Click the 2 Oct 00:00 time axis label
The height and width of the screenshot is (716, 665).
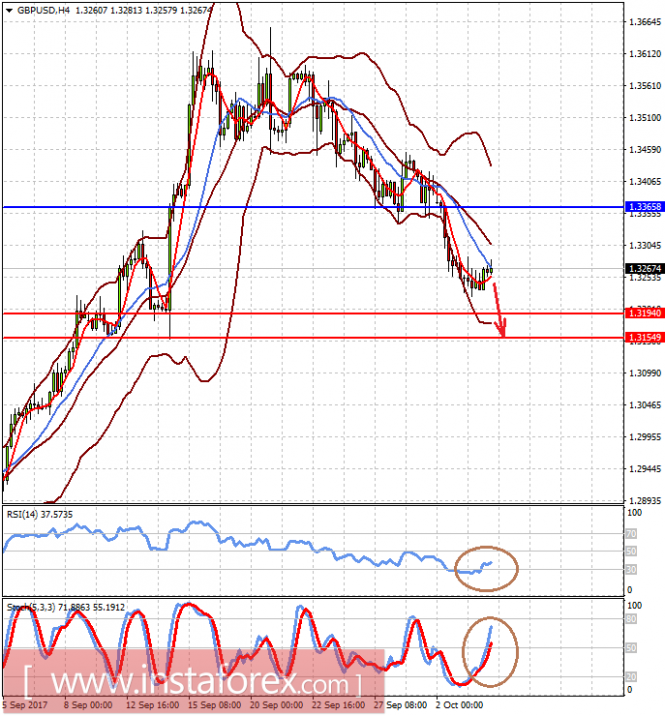(459, 705)
